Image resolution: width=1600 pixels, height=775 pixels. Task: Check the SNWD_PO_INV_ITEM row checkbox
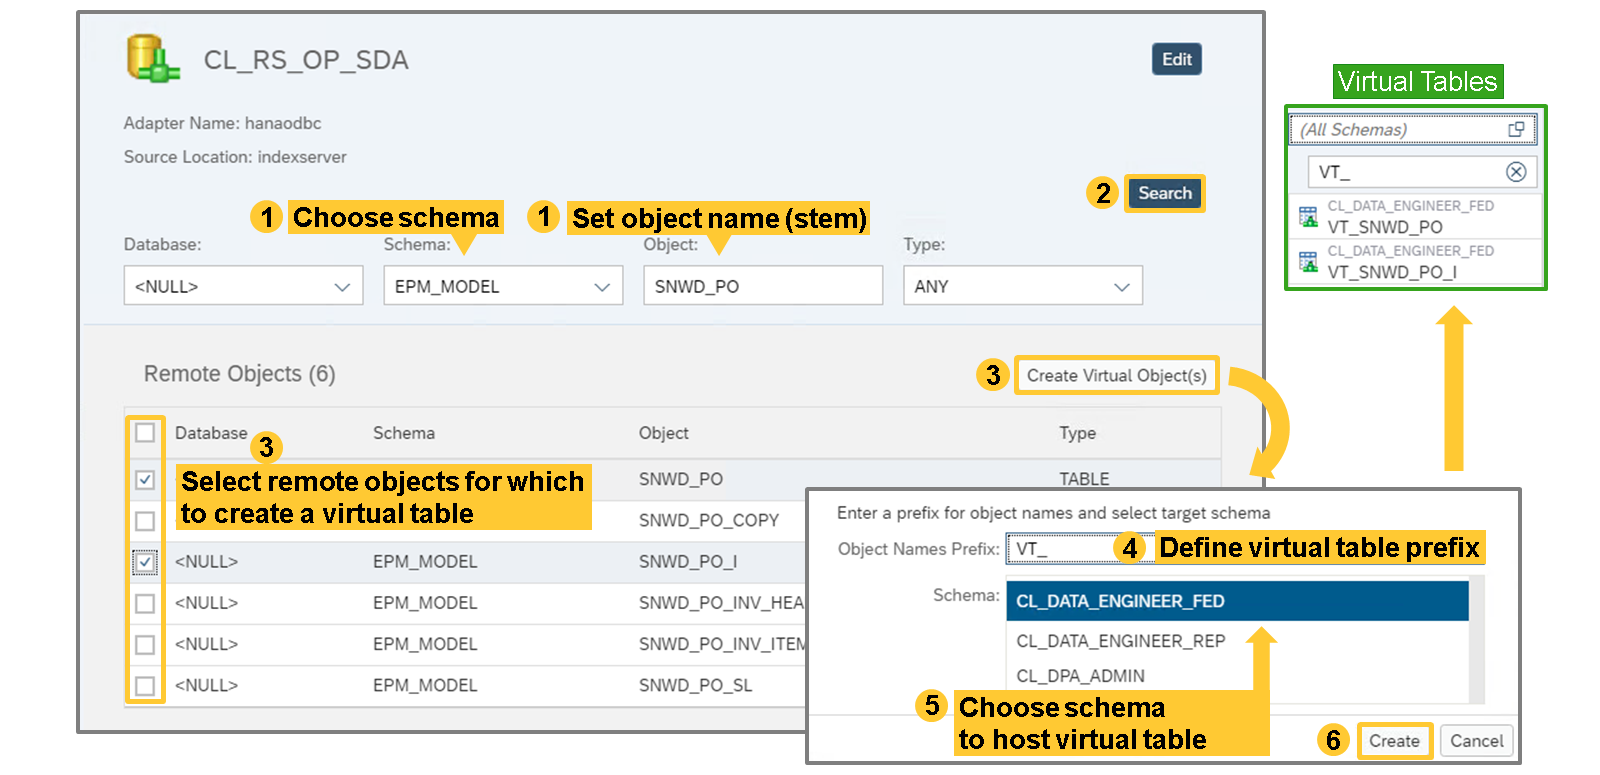tap(145, 645)
